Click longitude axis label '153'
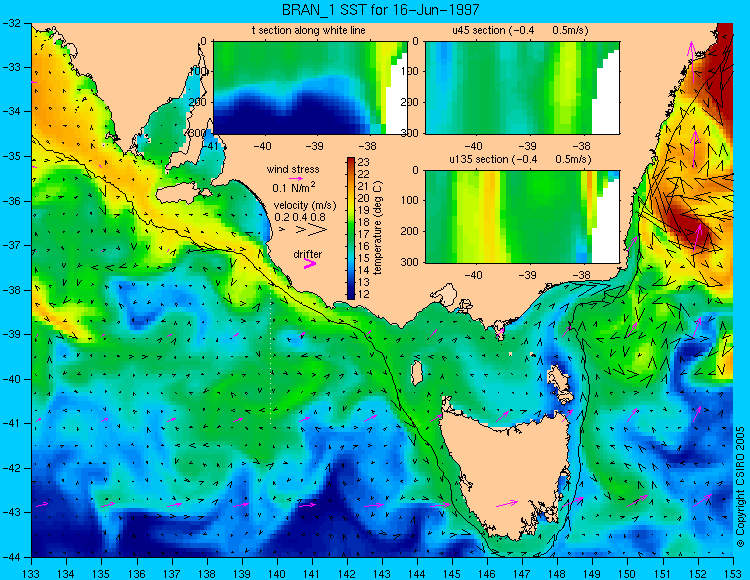The height and width of the screenshot is (580, 750). point(733,574)
